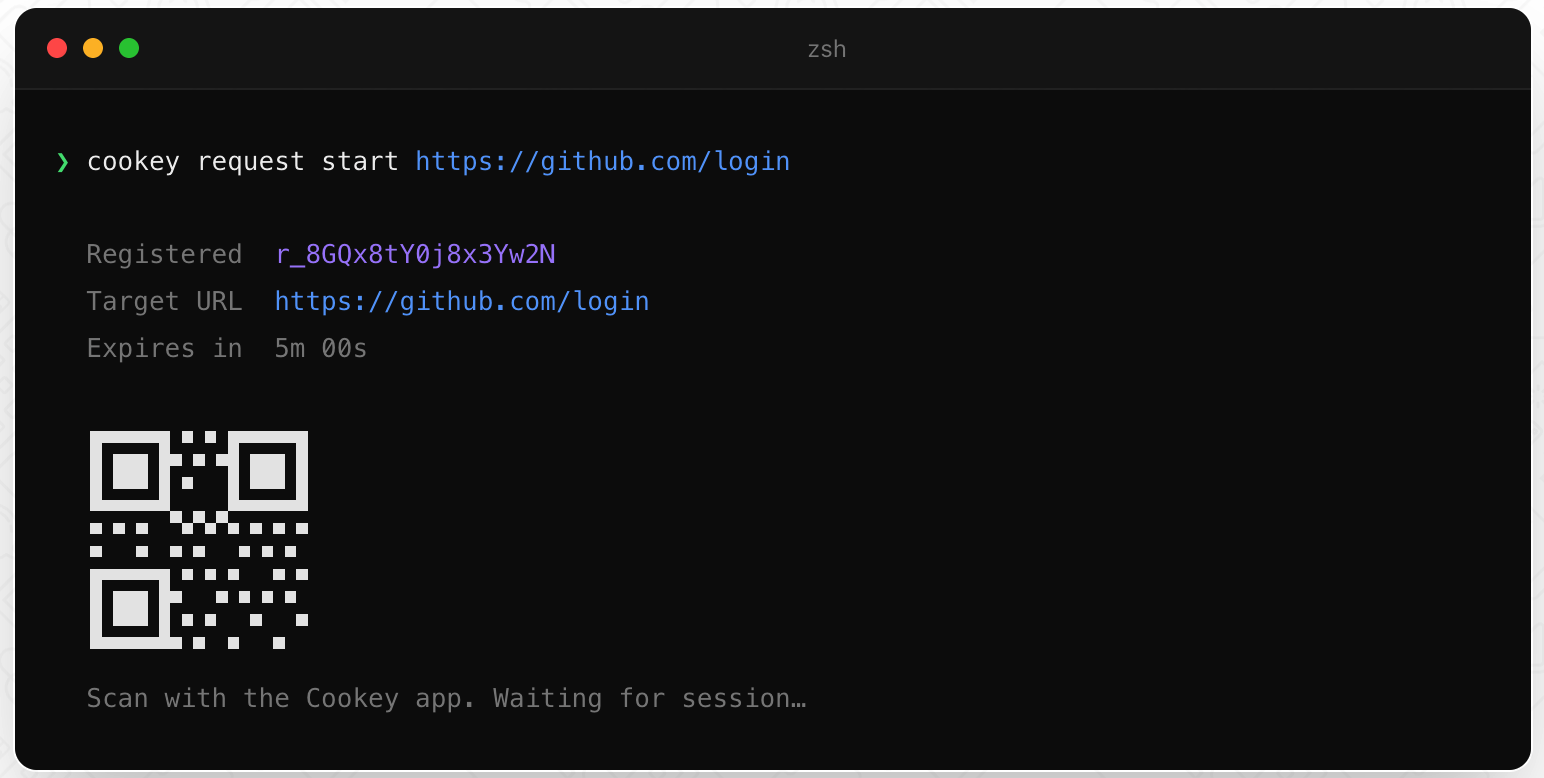Click the QR code's top-left finder square
Image resolution: width=1544 pixels, height=778 pixels.
[130, 471]
